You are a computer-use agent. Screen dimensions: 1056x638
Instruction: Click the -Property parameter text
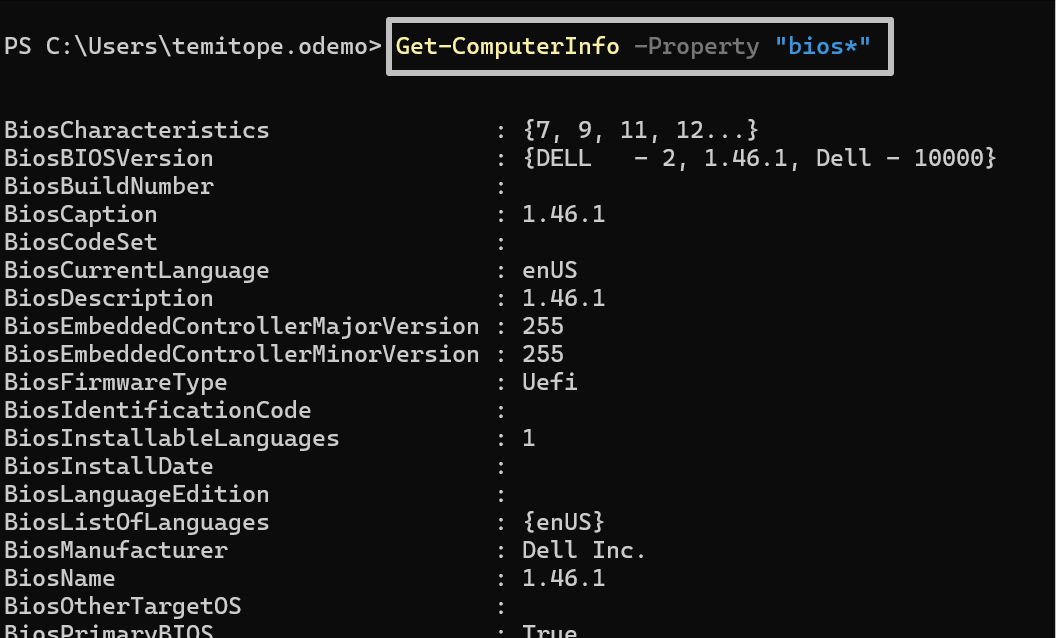(x=696, y=46)
